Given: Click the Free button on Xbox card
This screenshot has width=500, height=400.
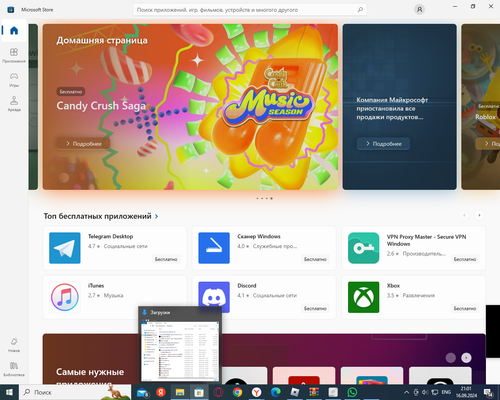Looking at the screenshot, I should pos(465,308).
